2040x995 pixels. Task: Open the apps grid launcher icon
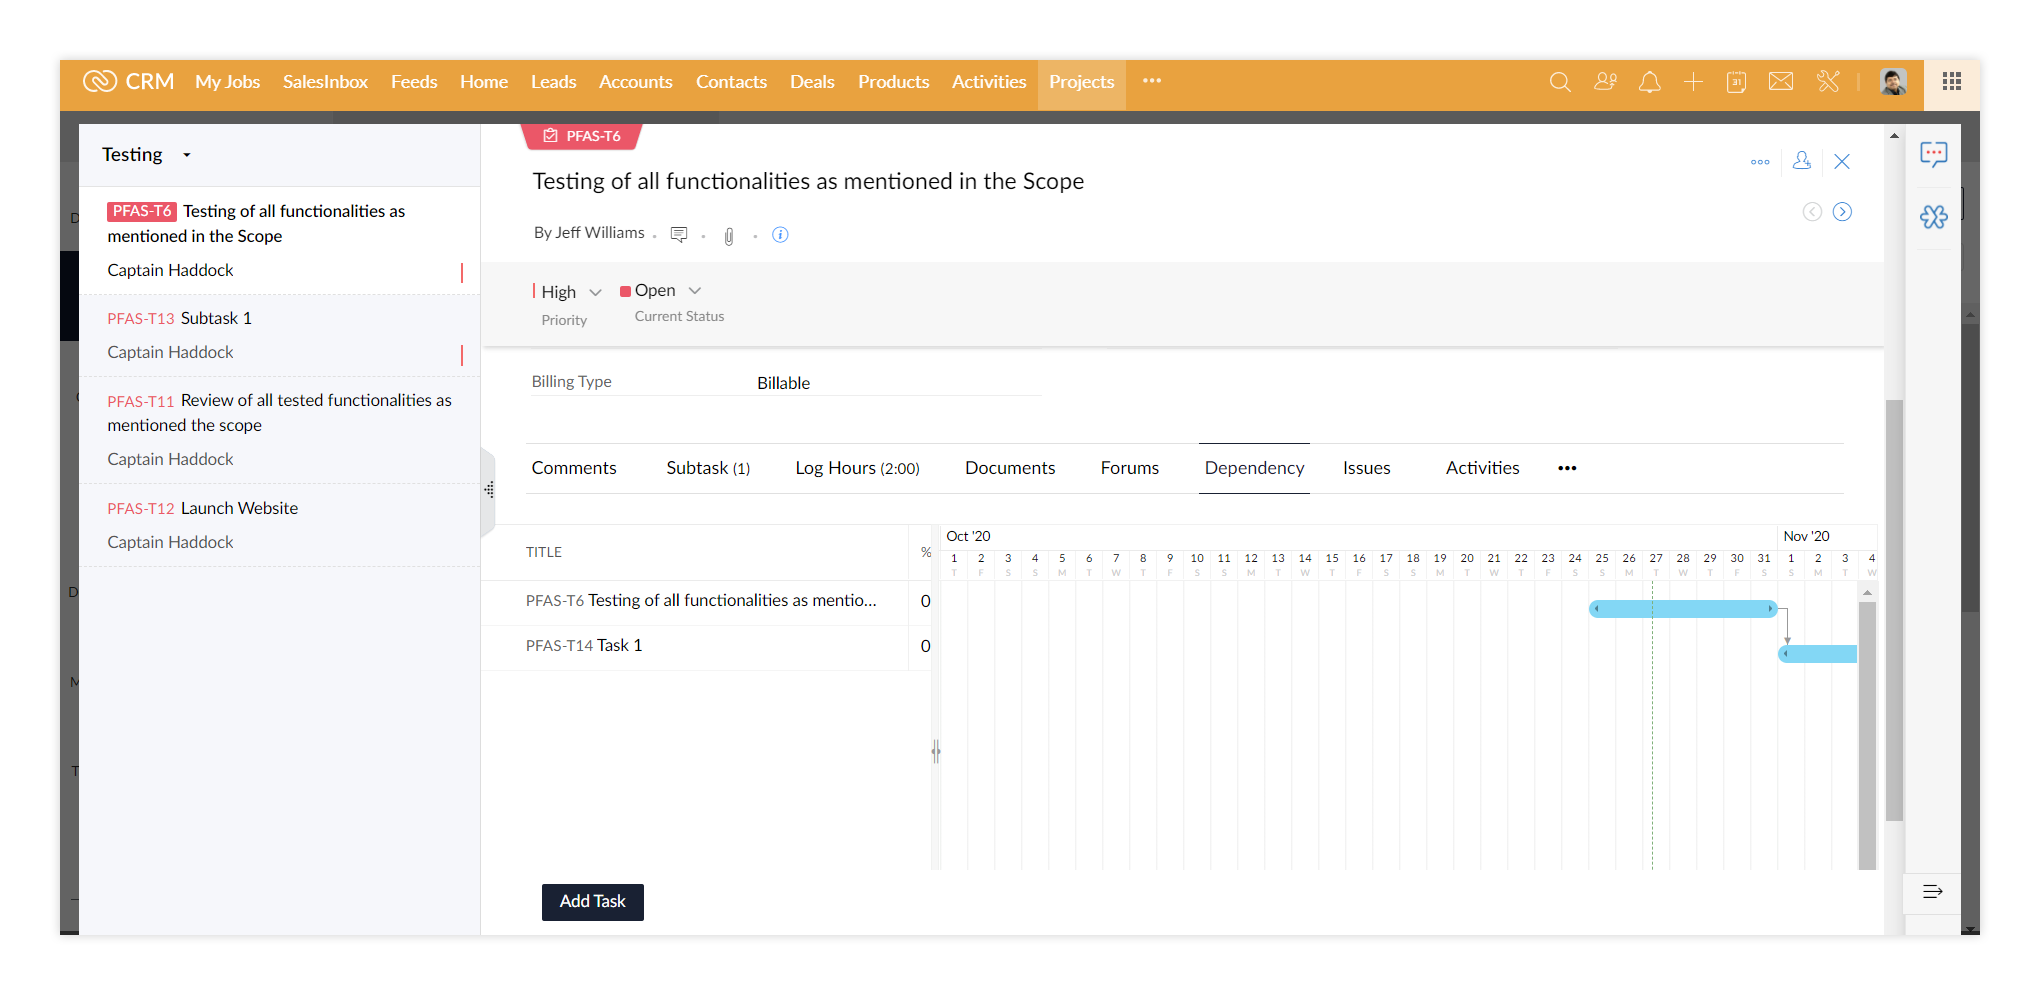(x=1951, y=82)
